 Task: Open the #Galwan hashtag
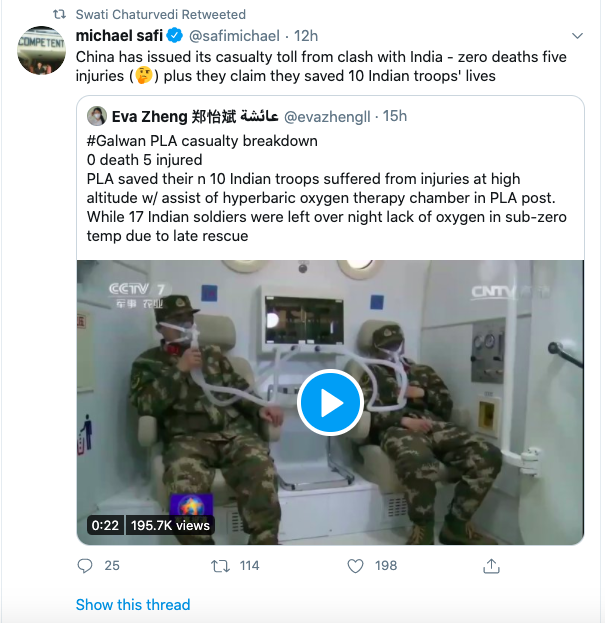(x=118, y=140)
